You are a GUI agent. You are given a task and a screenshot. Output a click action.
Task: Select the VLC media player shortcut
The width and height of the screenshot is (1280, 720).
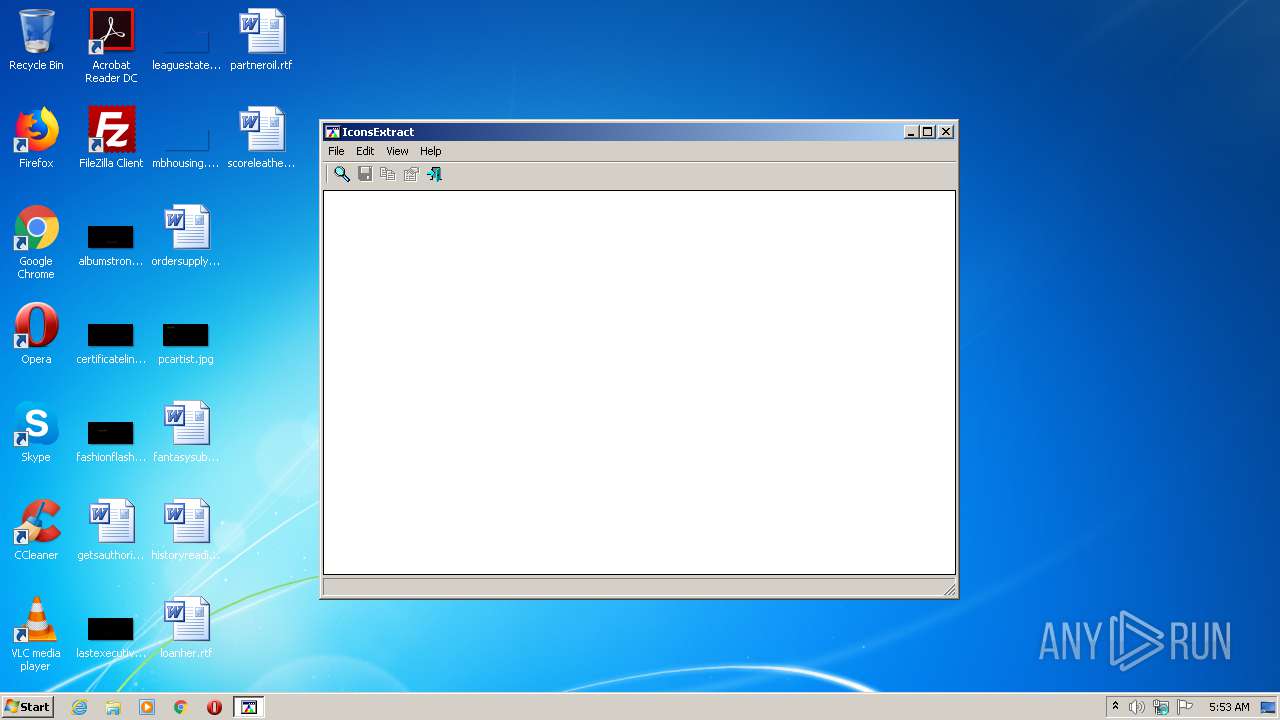click(x=36, y=634)
